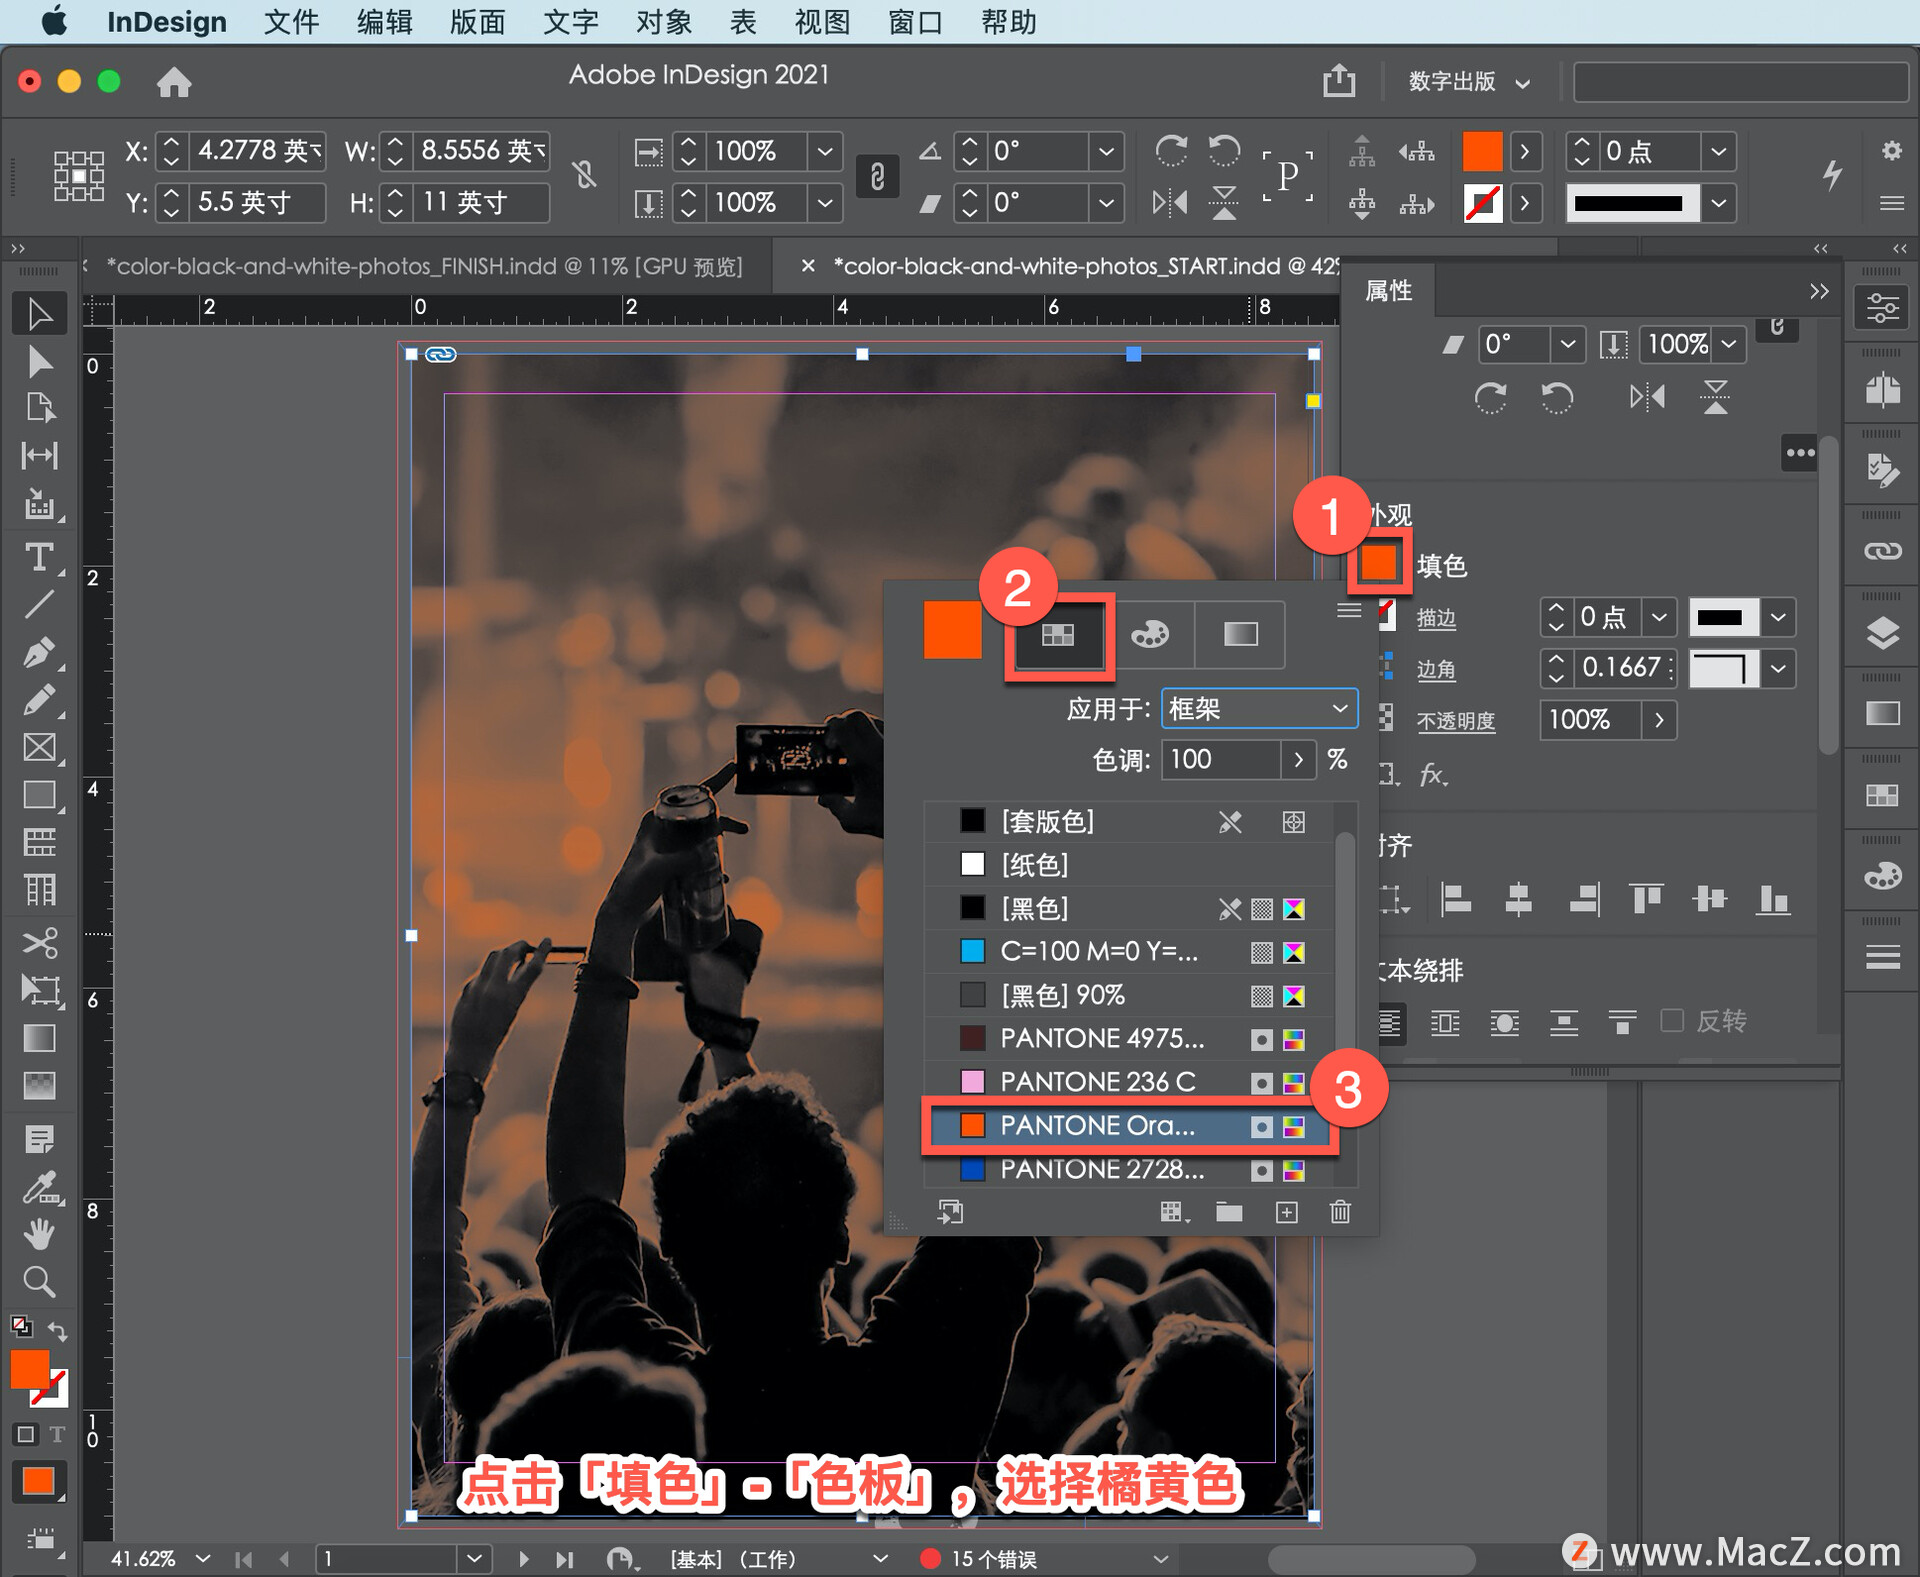Toggle constrain proportions for width and height

[585, 176]
